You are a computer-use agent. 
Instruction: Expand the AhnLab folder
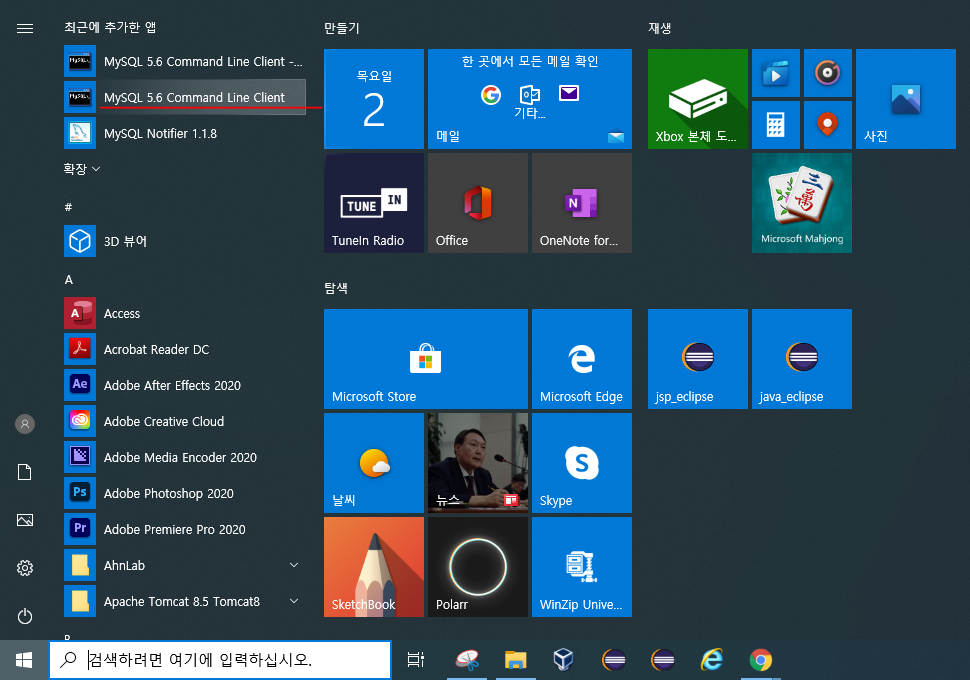point(184,565)
